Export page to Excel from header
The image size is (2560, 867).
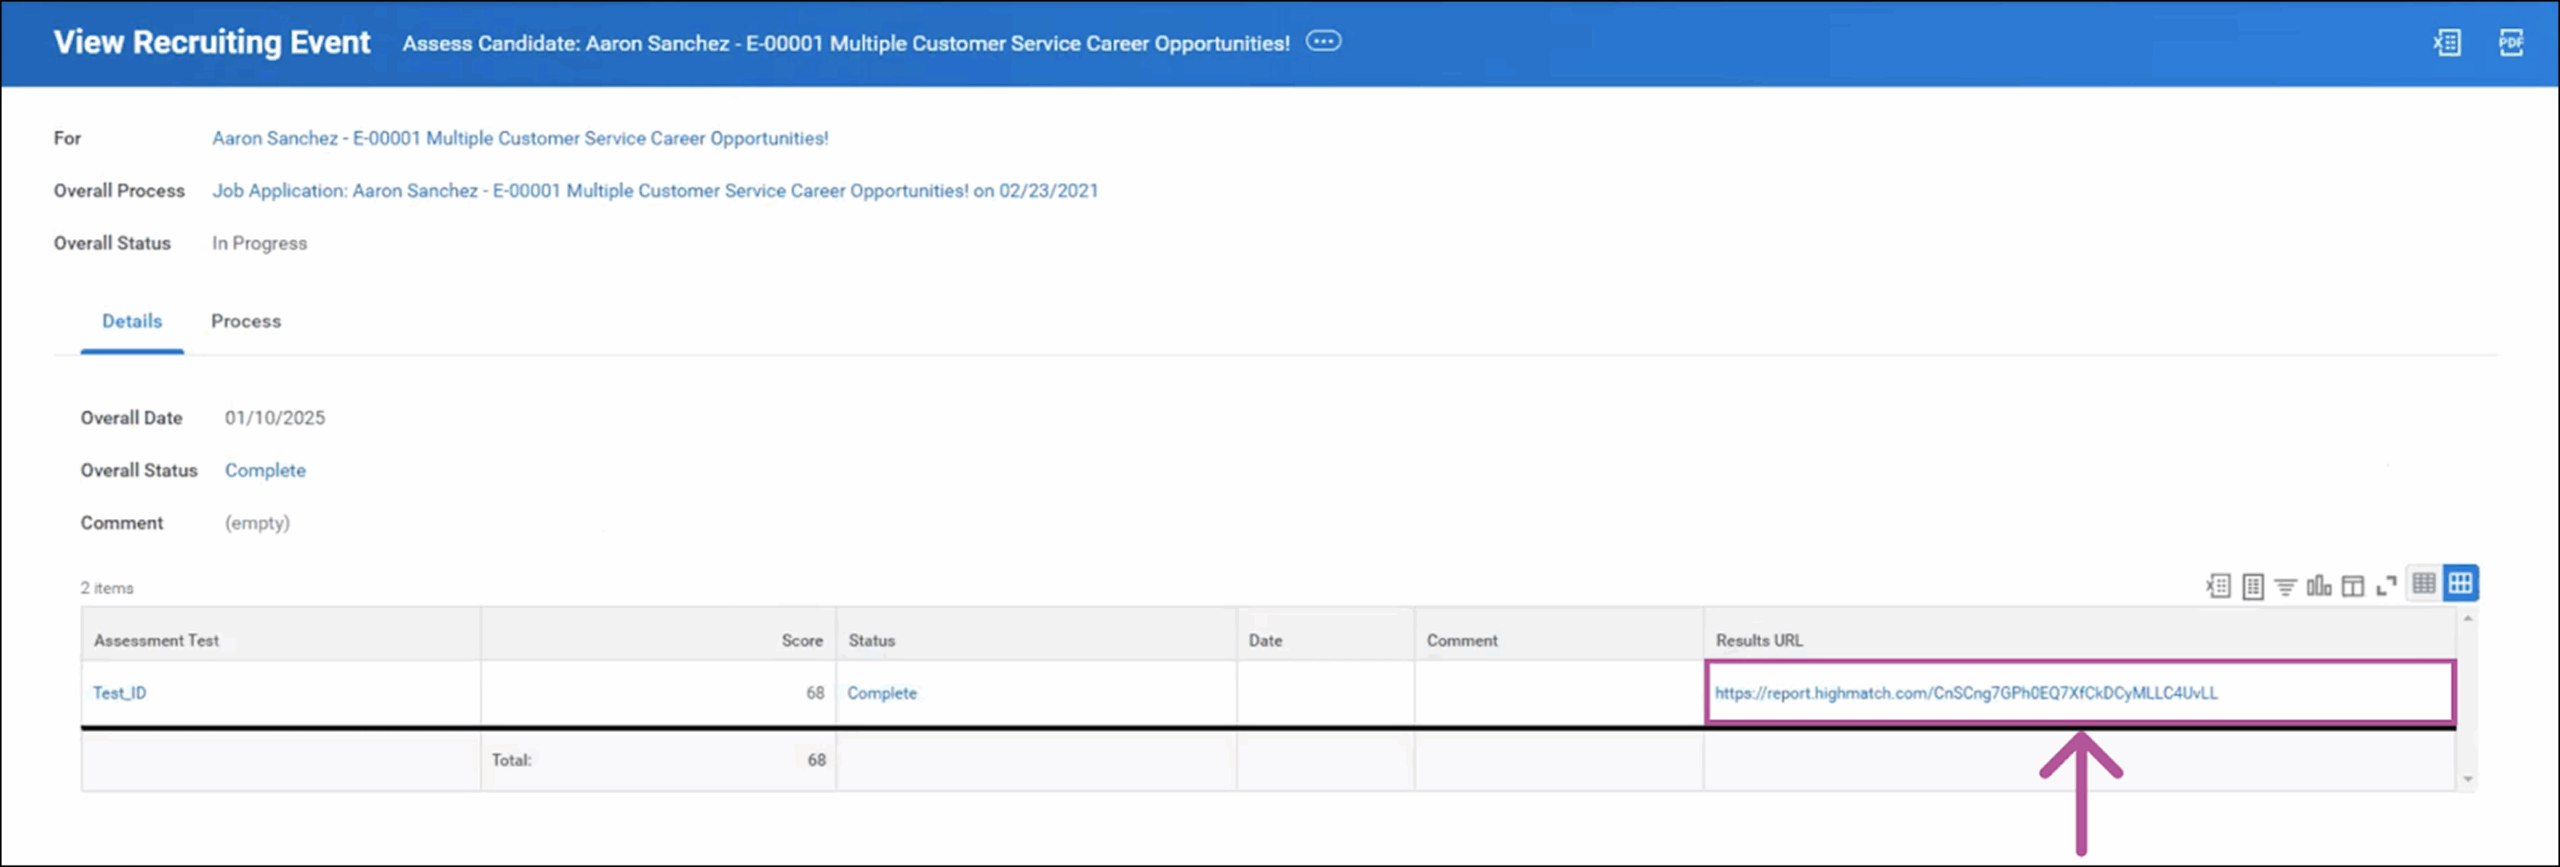click(2447, 43)
